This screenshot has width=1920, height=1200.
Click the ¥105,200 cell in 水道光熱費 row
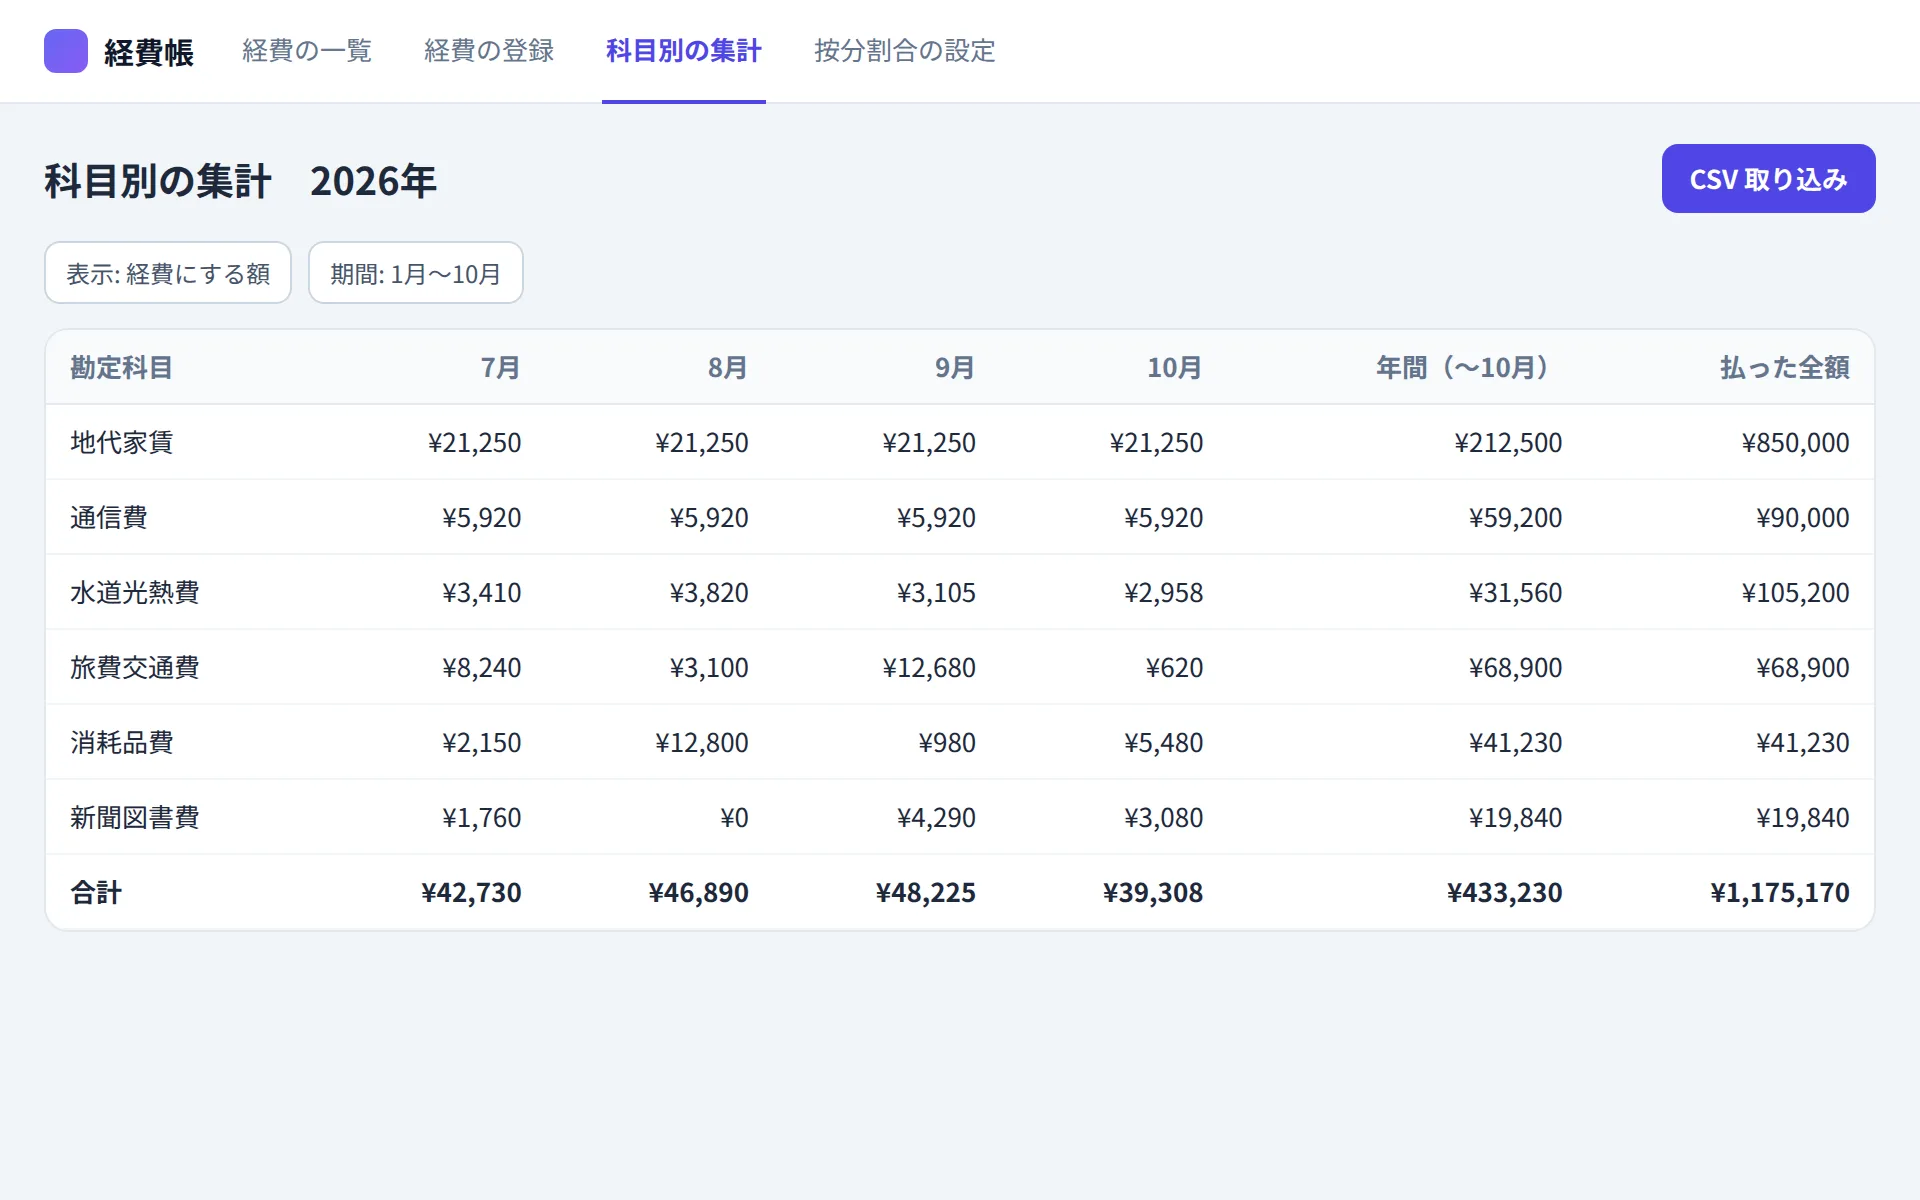1796,592
